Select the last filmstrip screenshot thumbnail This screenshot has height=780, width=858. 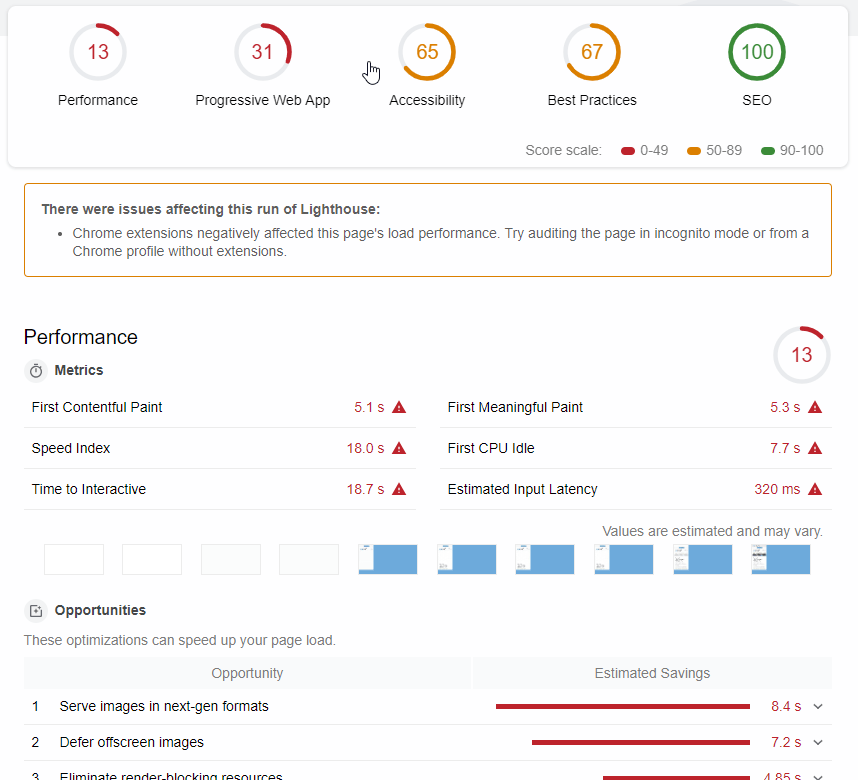coord(780,560)
